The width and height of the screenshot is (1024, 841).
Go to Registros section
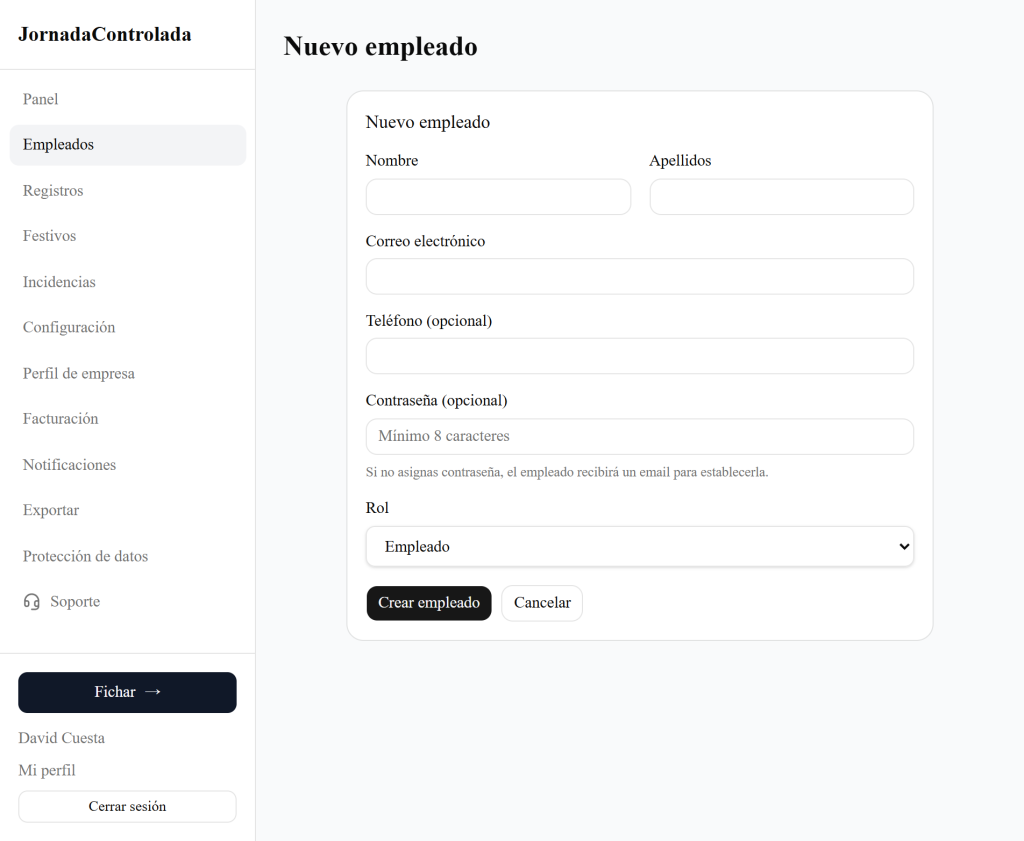53,191
